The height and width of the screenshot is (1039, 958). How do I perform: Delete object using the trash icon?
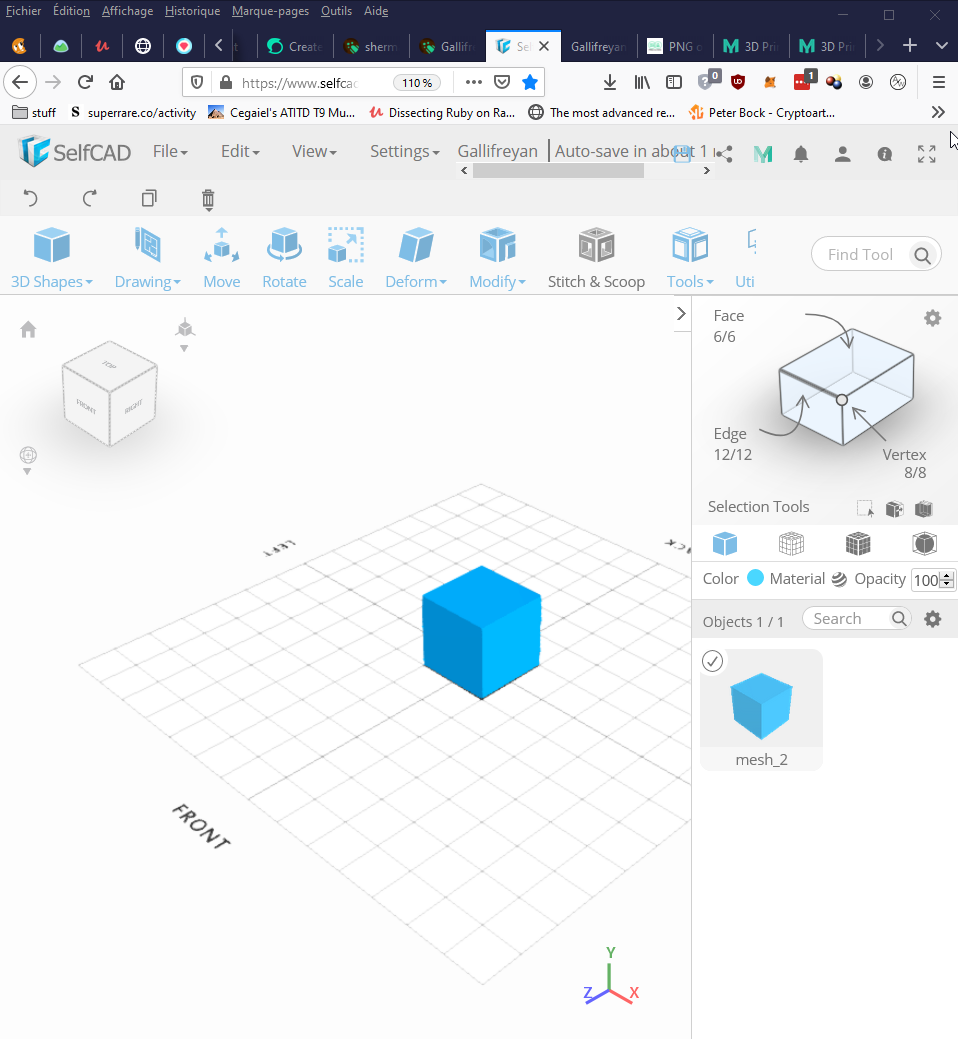point(208,199)
